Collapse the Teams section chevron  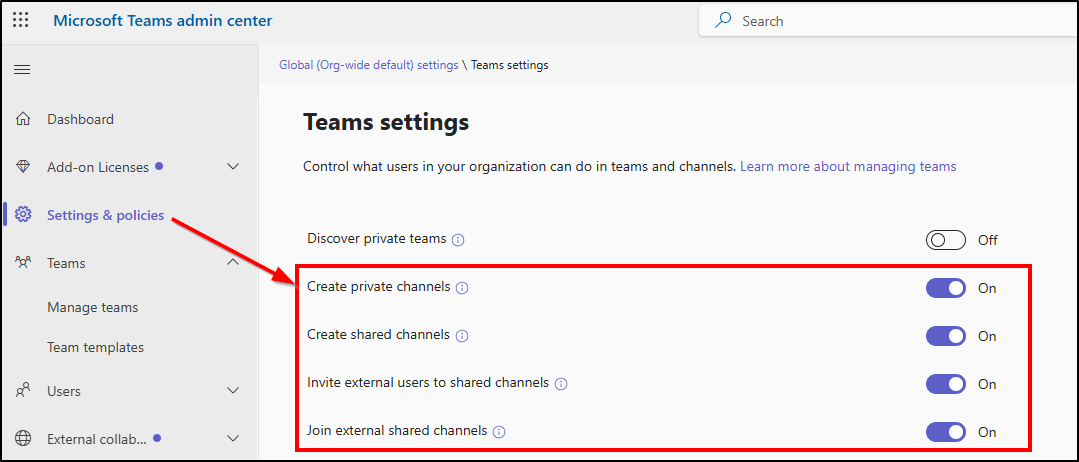pyautogui.click(x=233, y=262)
